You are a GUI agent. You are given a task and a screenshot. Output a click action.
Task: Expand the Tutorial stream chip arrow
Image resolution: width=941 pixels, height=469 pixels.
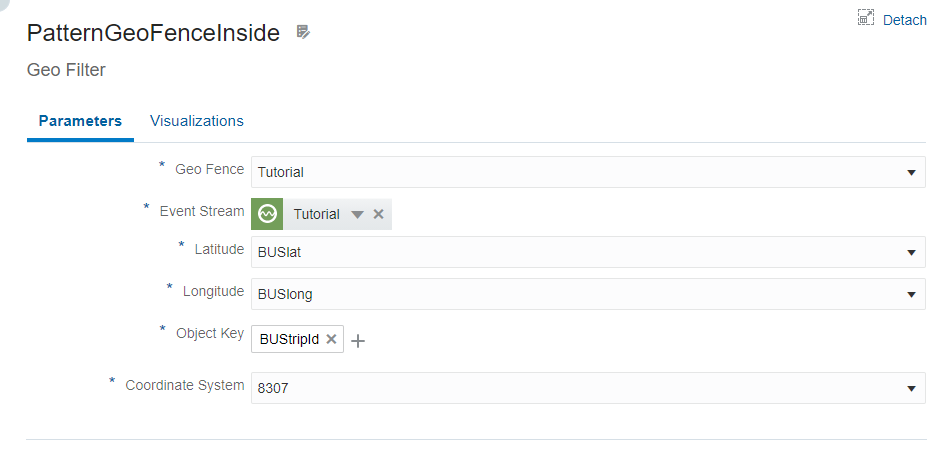[357, 214]
